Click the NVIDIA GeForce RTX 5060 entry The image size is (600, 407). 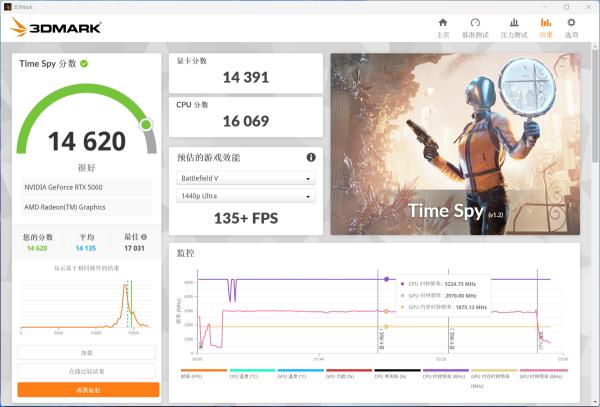click(x=86, y=187)
